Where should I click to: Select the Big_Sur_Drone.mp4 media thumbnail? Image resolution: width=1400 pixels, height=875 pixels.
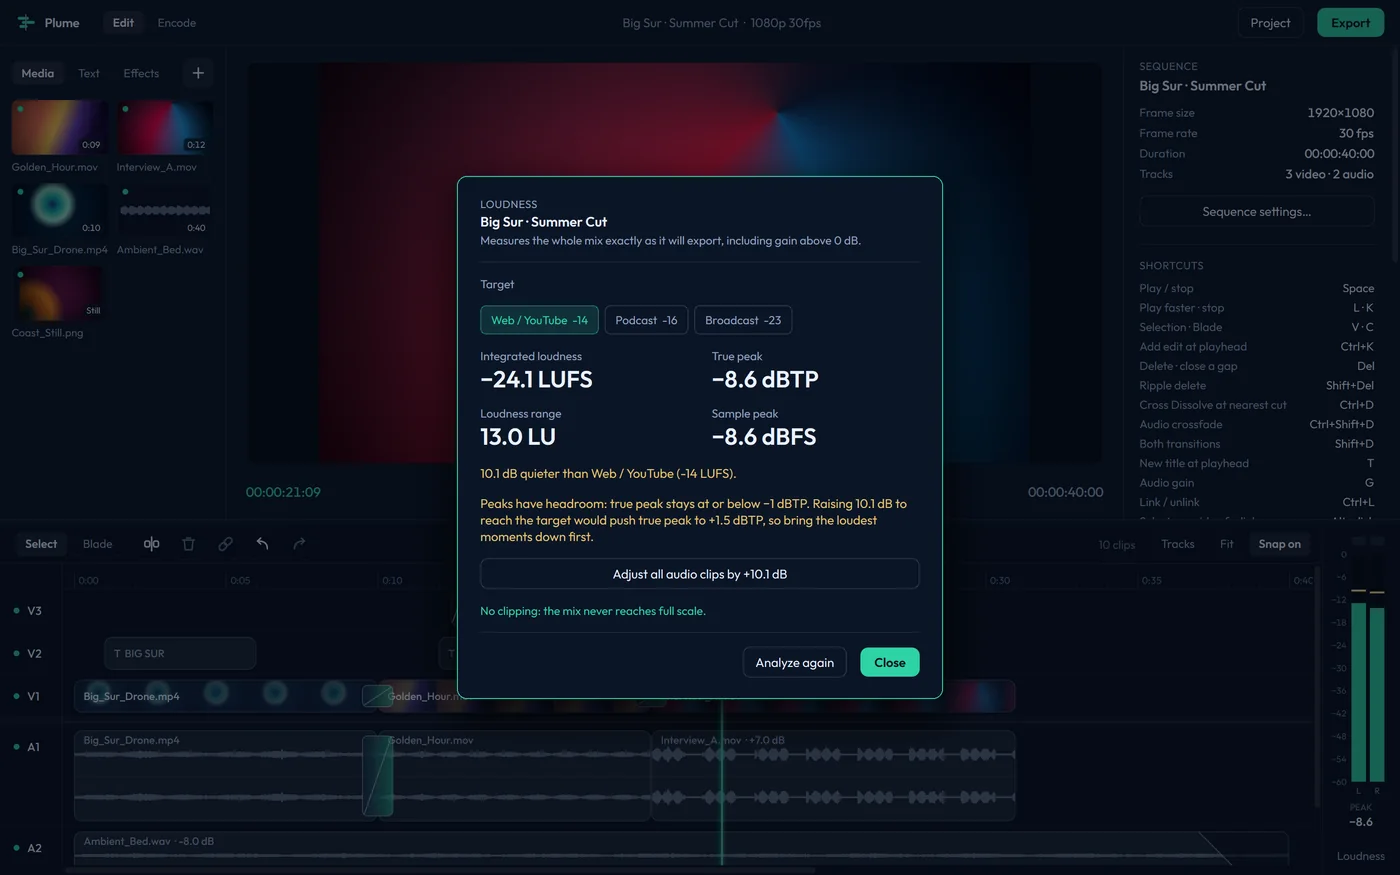[59, 210]
